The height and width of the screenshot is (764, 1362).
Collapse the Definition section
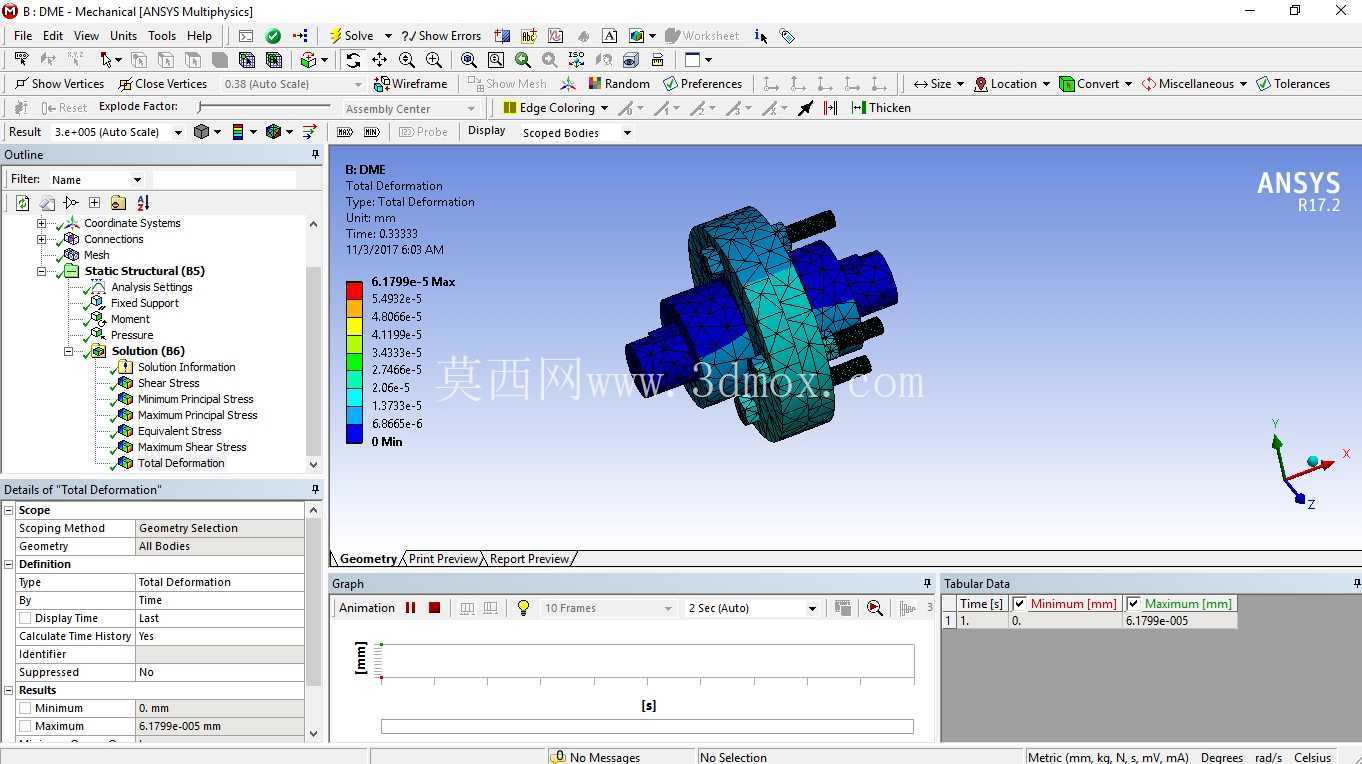9,564
